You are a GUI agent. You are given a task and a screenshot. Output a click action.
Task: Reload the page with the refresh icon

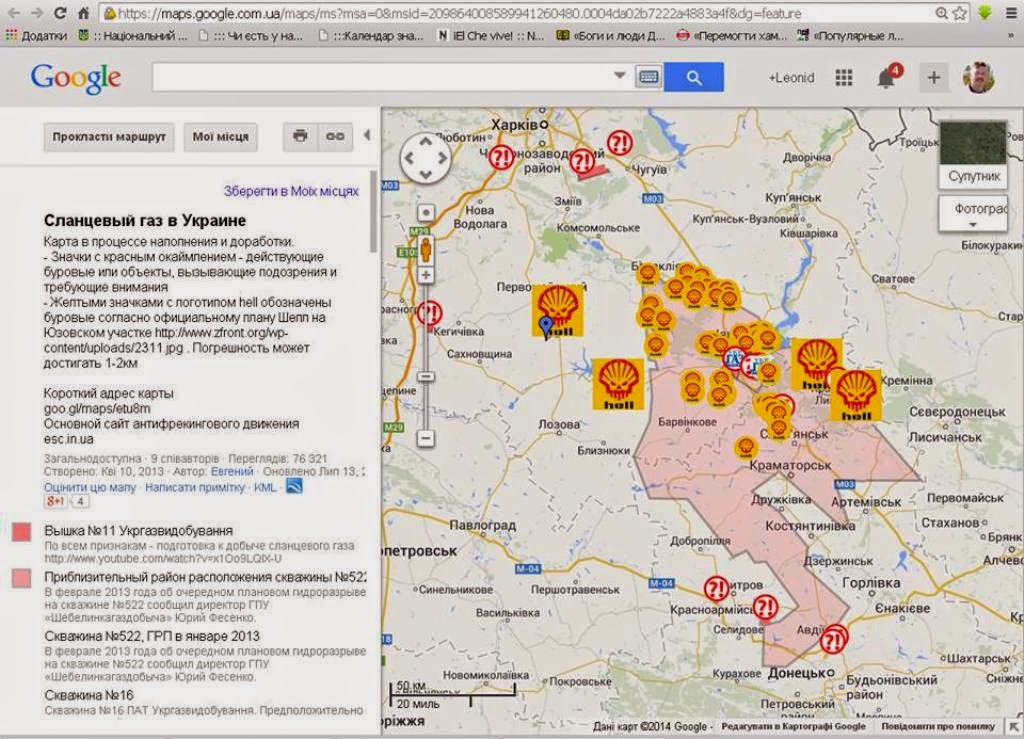[59, 12]
